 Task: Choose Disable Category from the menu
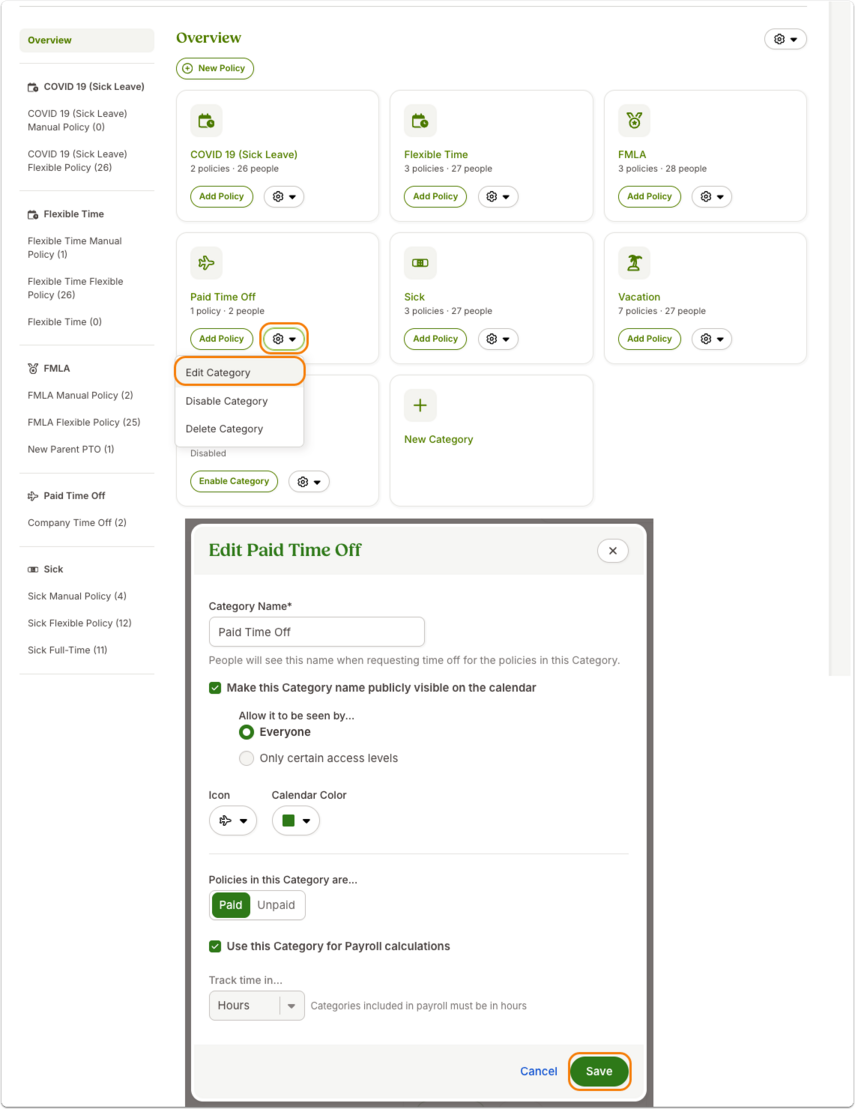240,401
